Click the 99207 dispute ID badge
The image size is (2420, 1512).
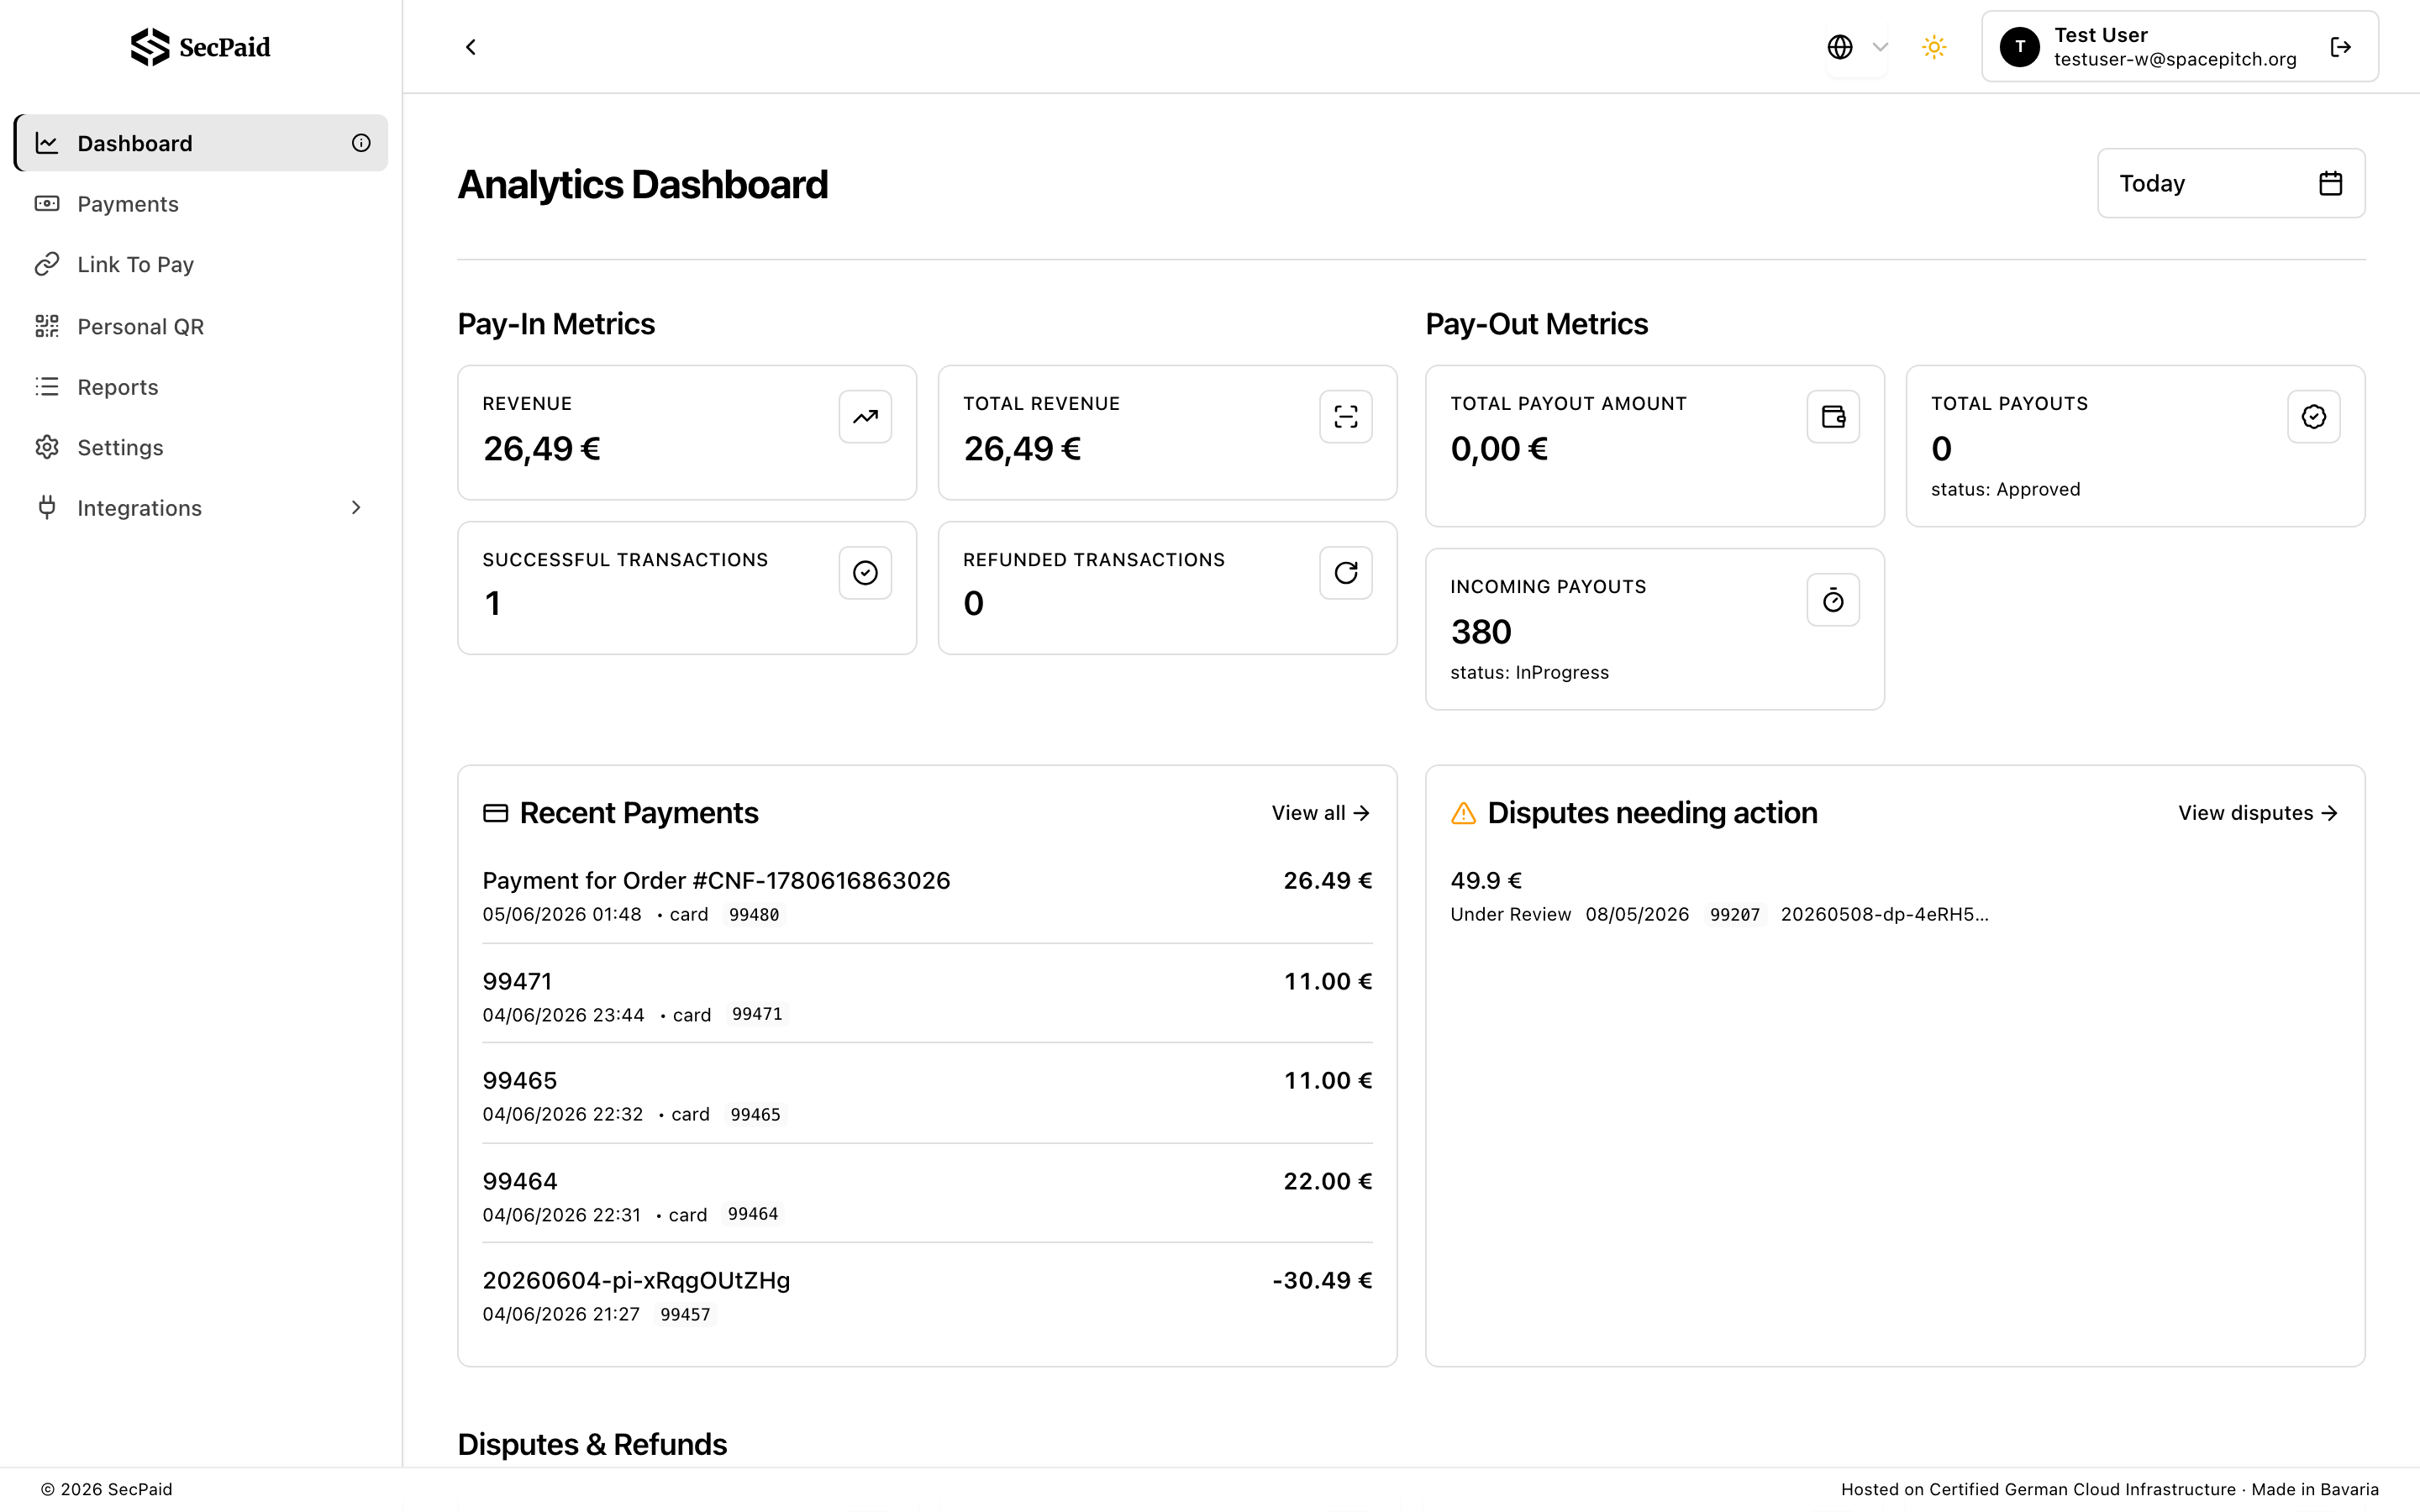click(x=1735, y=915)
